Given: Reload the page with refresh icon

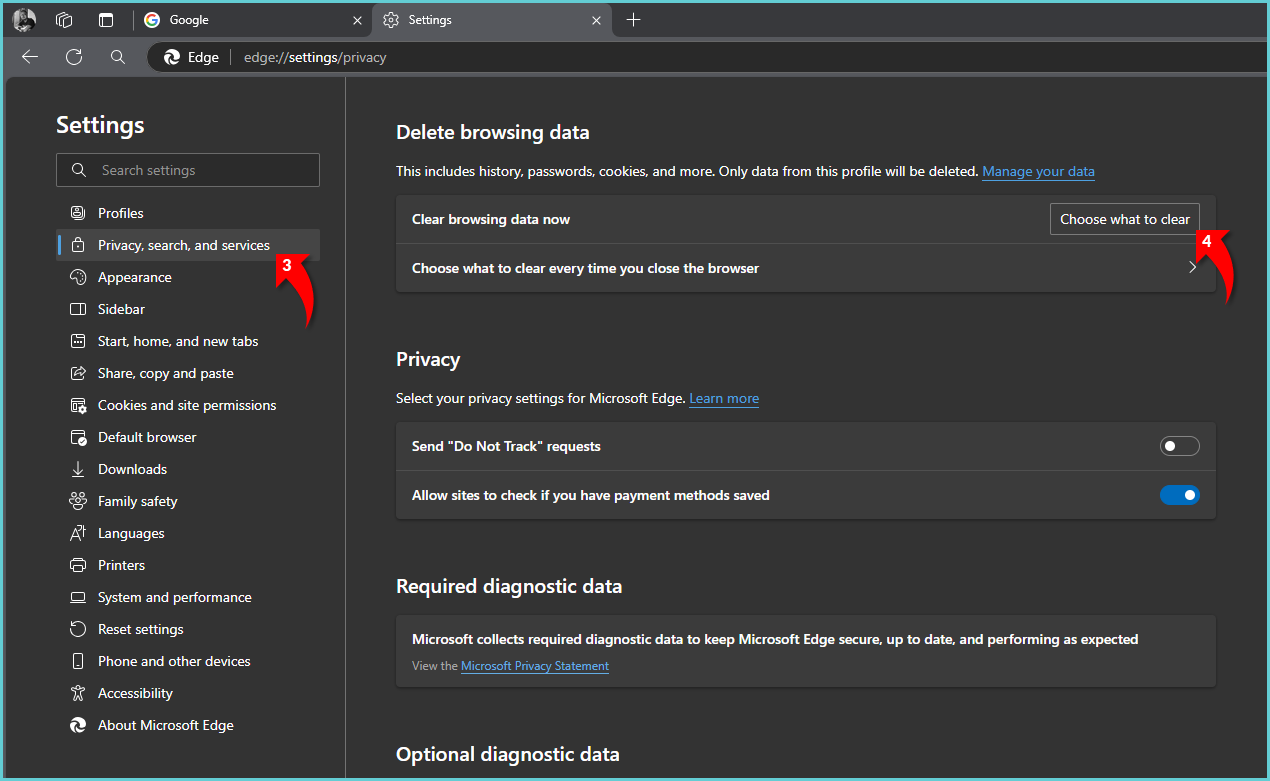Looking at the screenshot, I should click(74, 57).
